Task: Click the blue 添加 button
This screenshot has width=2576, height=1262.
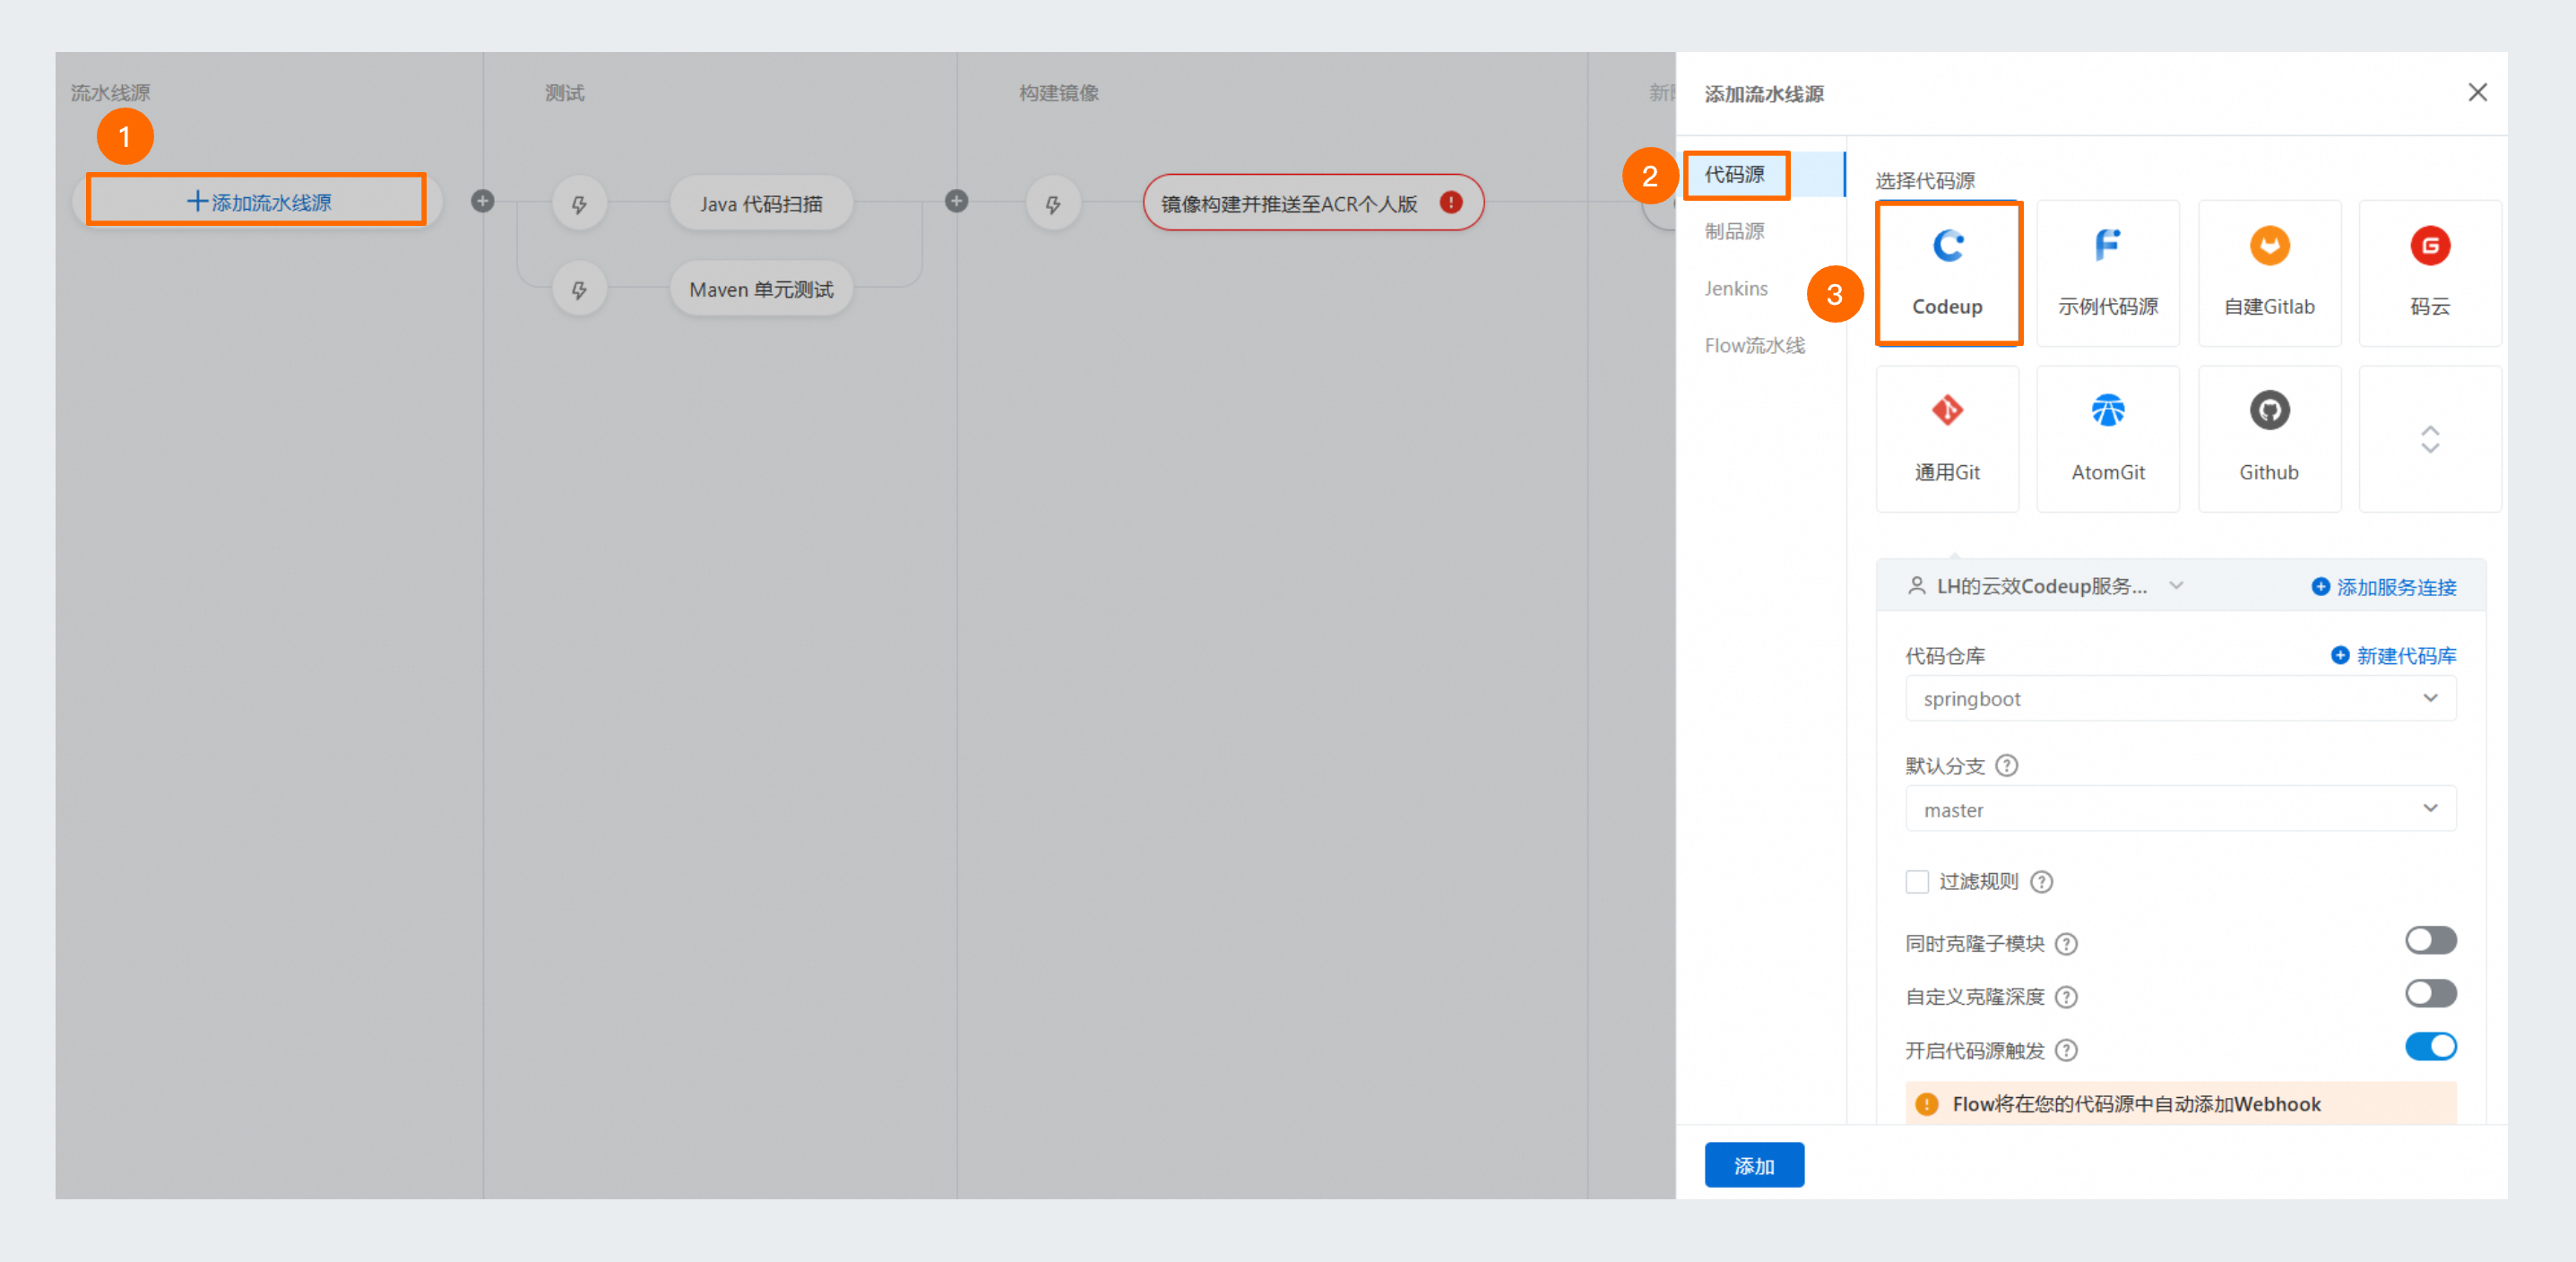Action: pyautogui.click(x=1753, y=1165)
